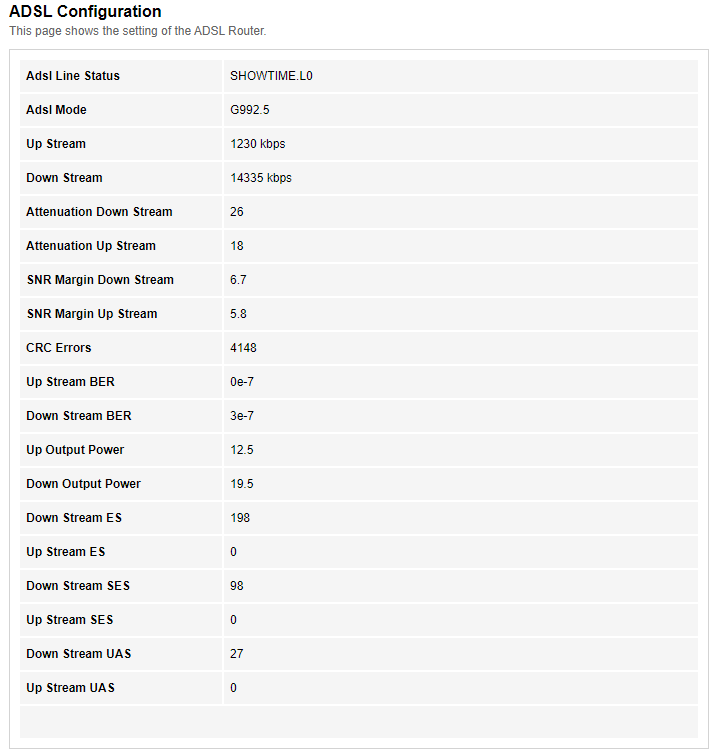
Task: Click the Attenuation Up Stream value 18
Action: point(236,246)
